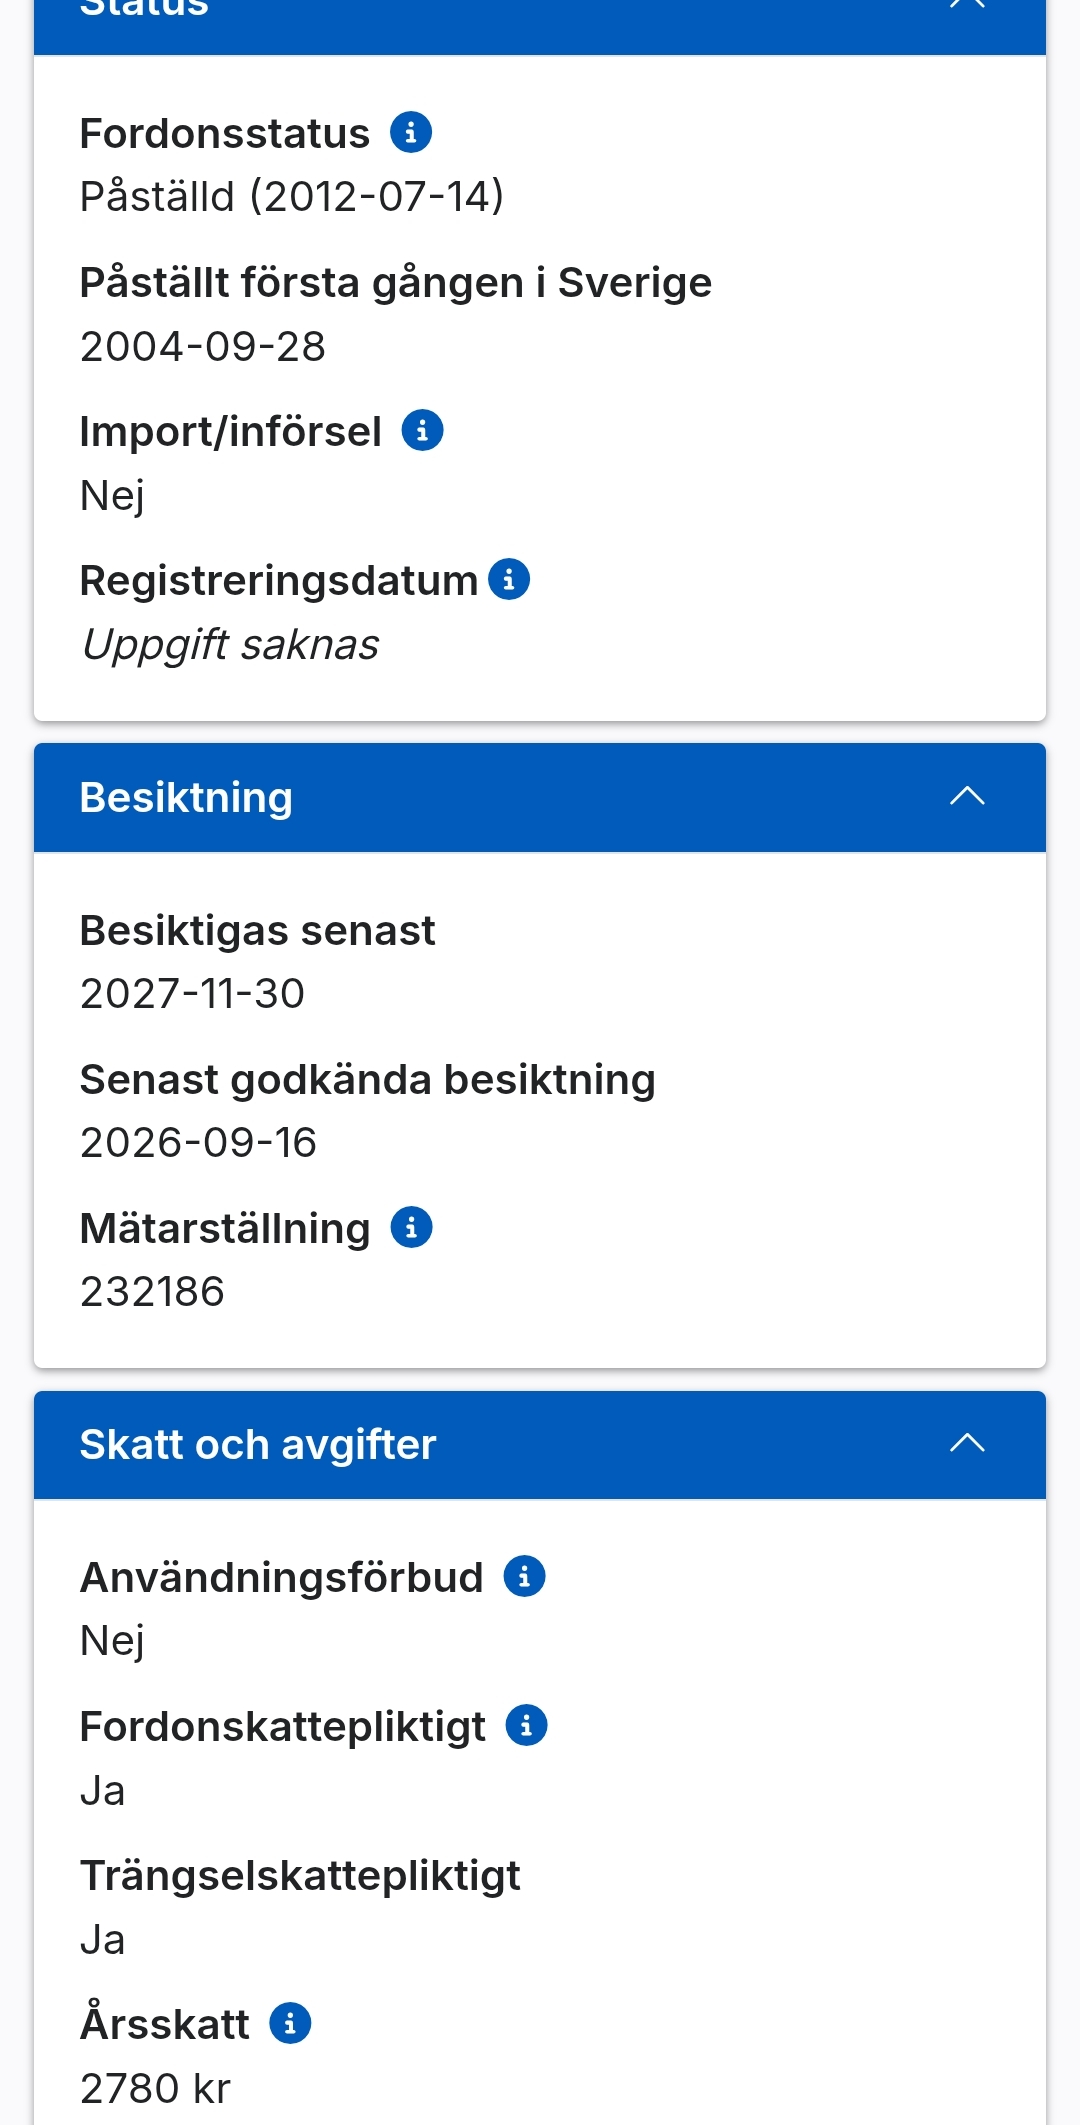Viewport: 1080px width, 2125px height.
Task: Open the Årsskatt info icon
Action: [x=290, y=2023]
